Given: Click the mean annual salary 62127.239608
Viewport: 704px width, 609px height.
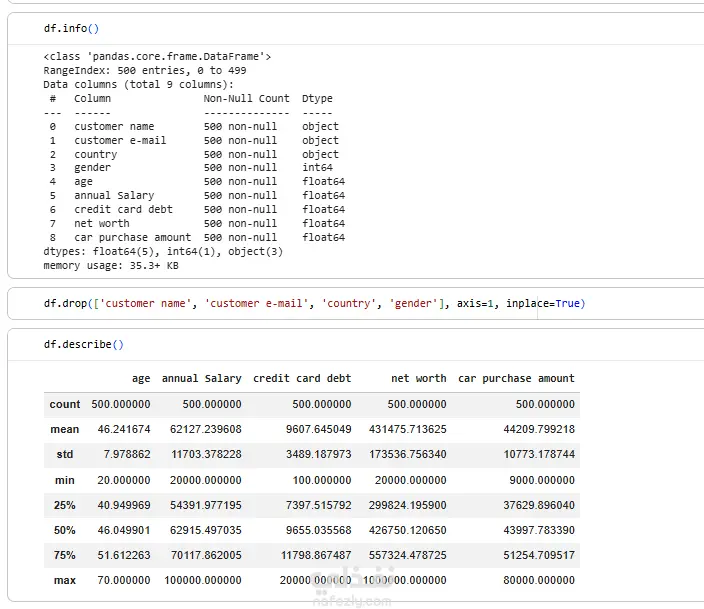Looking at the screenshot, I should [206, 429].
